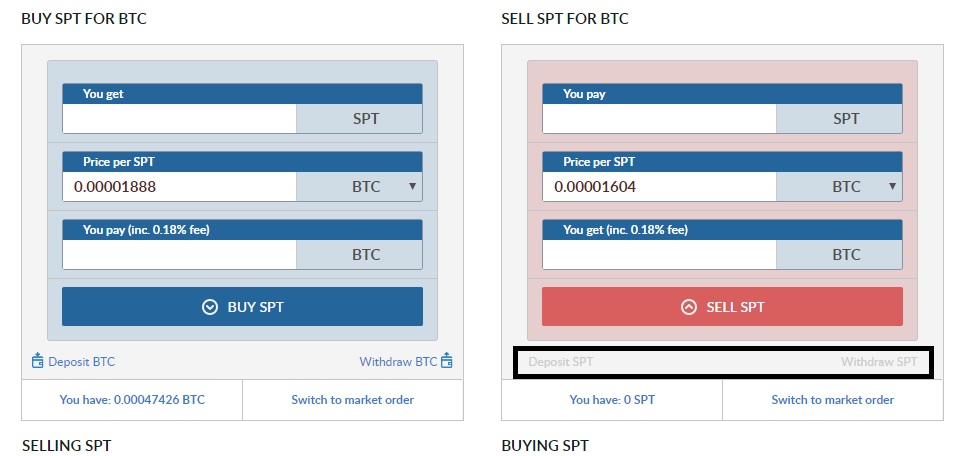
Task: Click the Deposit BTC wallet icon
Action: [x=37, y=361]
